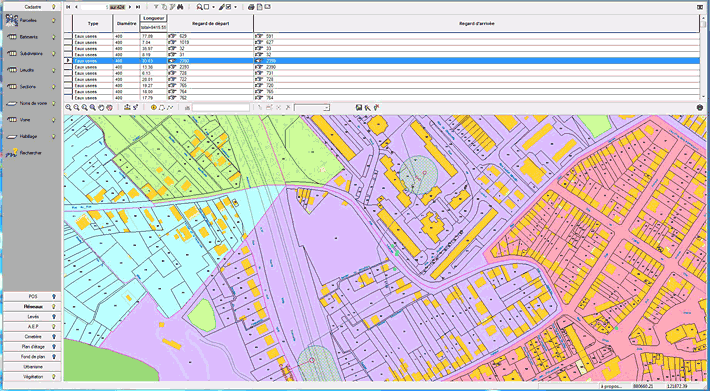Click the save disk icon on map toolbar
The width and height of the screenshot is (710, 391).
click(359, 108)
